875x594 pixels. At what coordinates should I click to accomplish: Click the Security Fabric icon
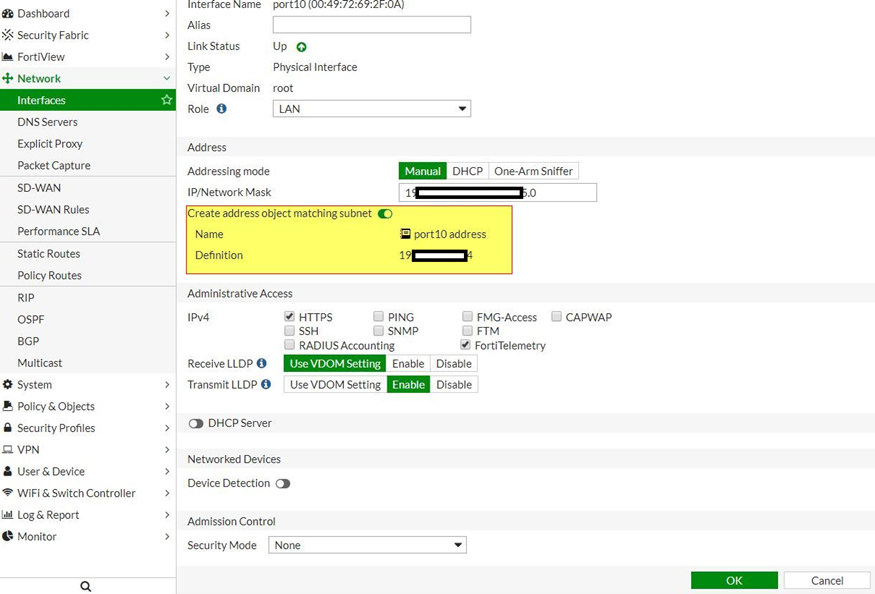(7, 35)
